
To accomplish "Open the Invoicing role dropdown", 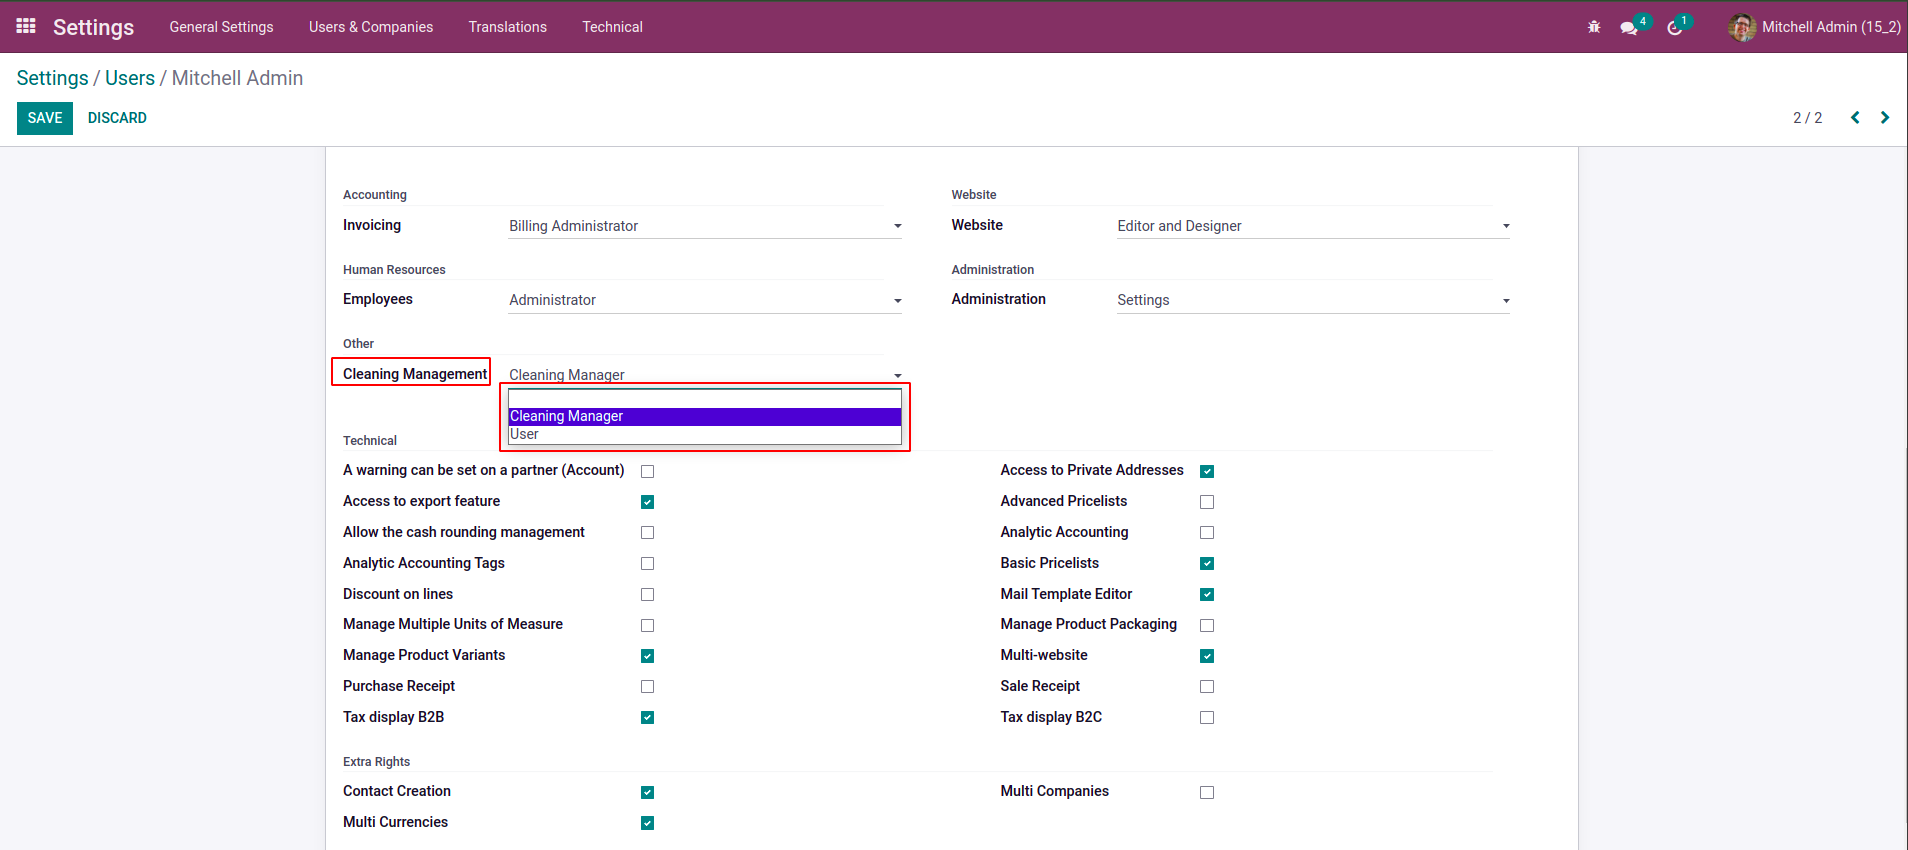I will (x=704, y=226).
